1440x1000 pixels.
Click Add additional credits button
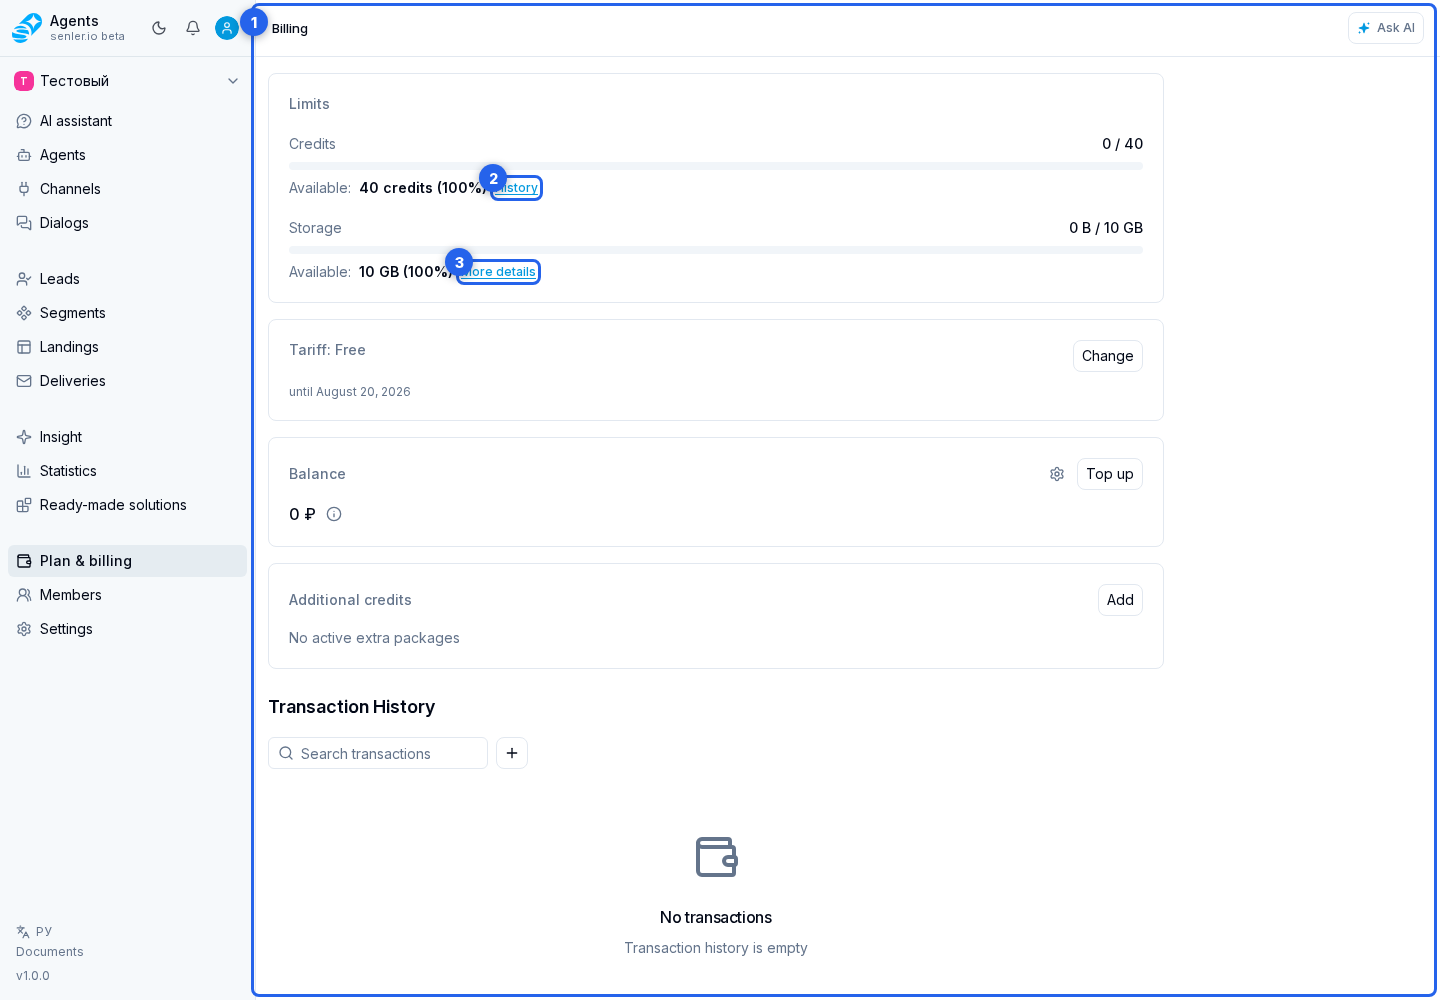tap(1120, 600)
